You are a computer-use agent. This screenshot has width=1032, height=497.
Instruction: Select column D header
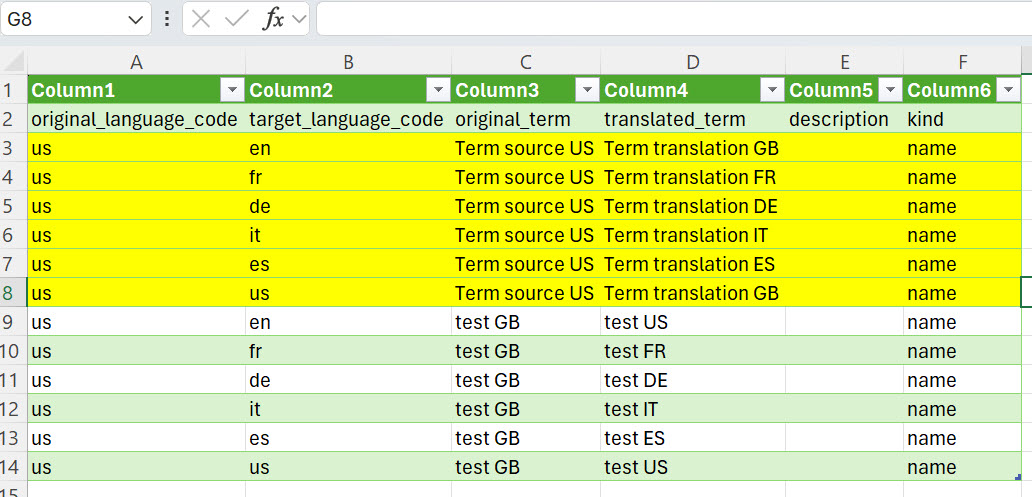(x=692, y=63)
